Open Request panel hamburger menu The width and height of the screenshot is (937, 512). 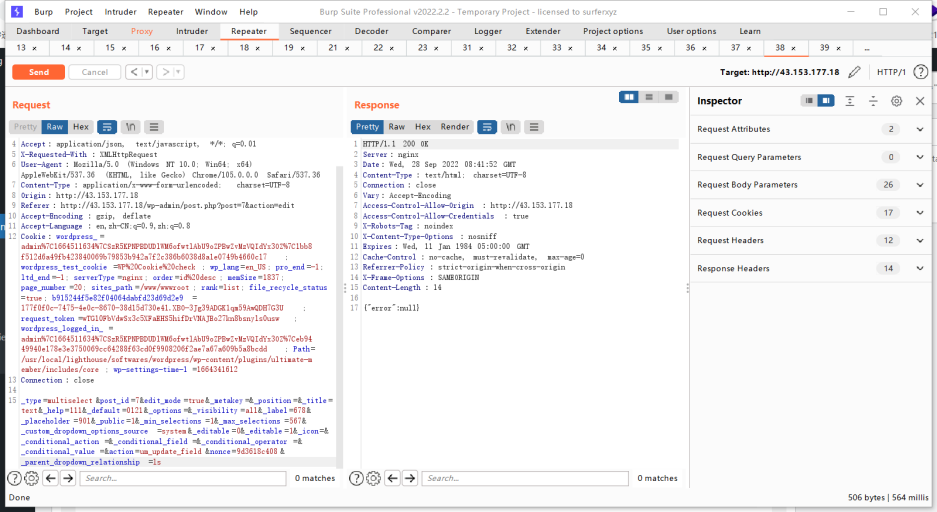154,127
